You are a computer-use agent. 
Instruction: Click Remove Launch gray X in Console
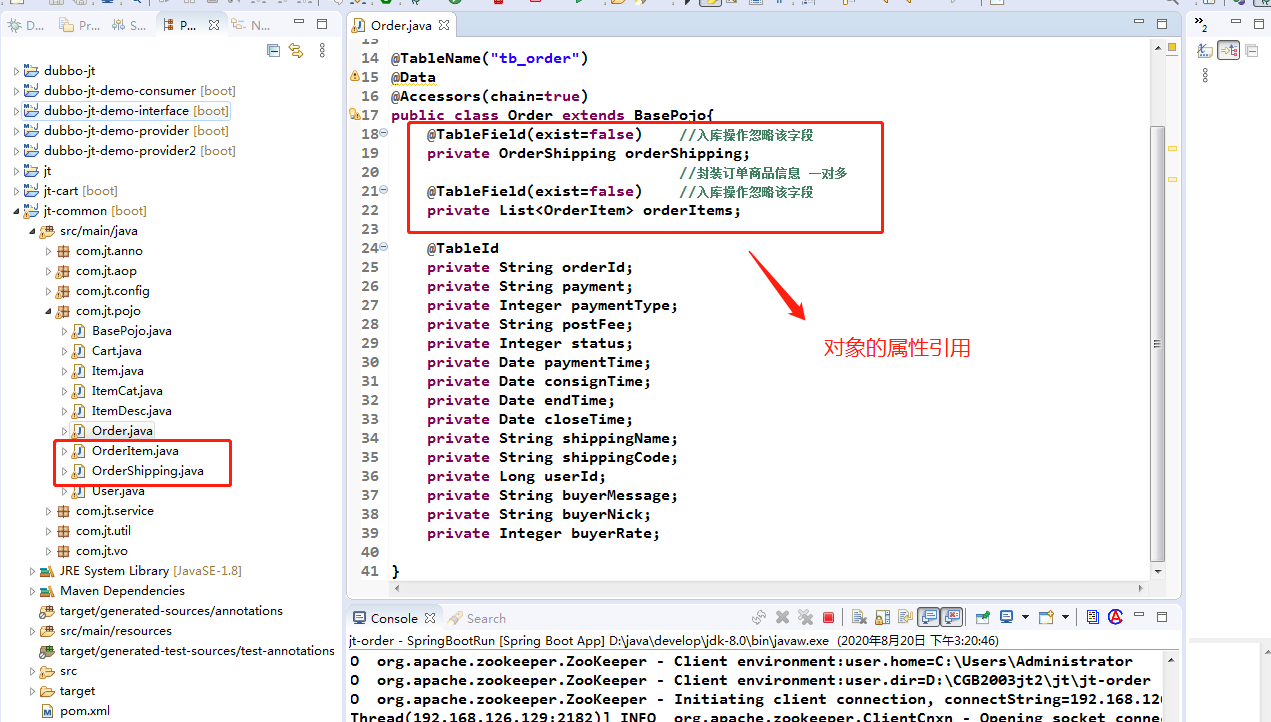point(783,618)
